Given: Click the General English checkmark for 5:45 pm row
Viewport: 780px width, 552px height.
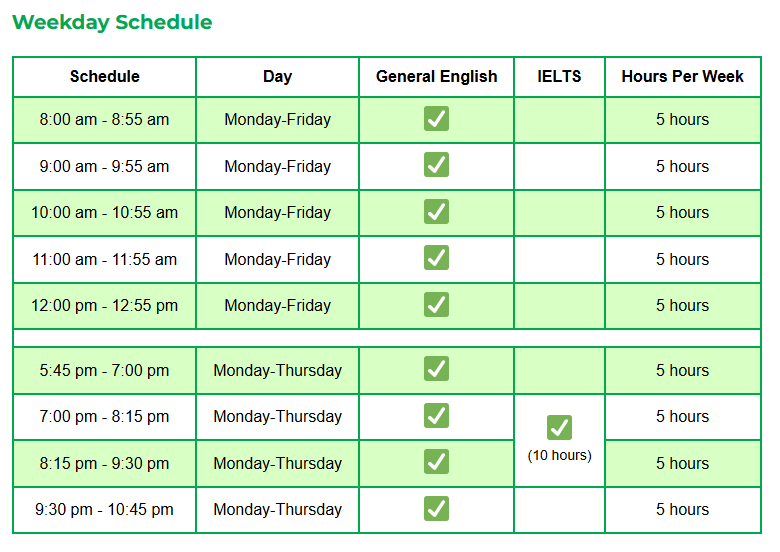Looking at the screenshot, I should (x=436, y=369).
